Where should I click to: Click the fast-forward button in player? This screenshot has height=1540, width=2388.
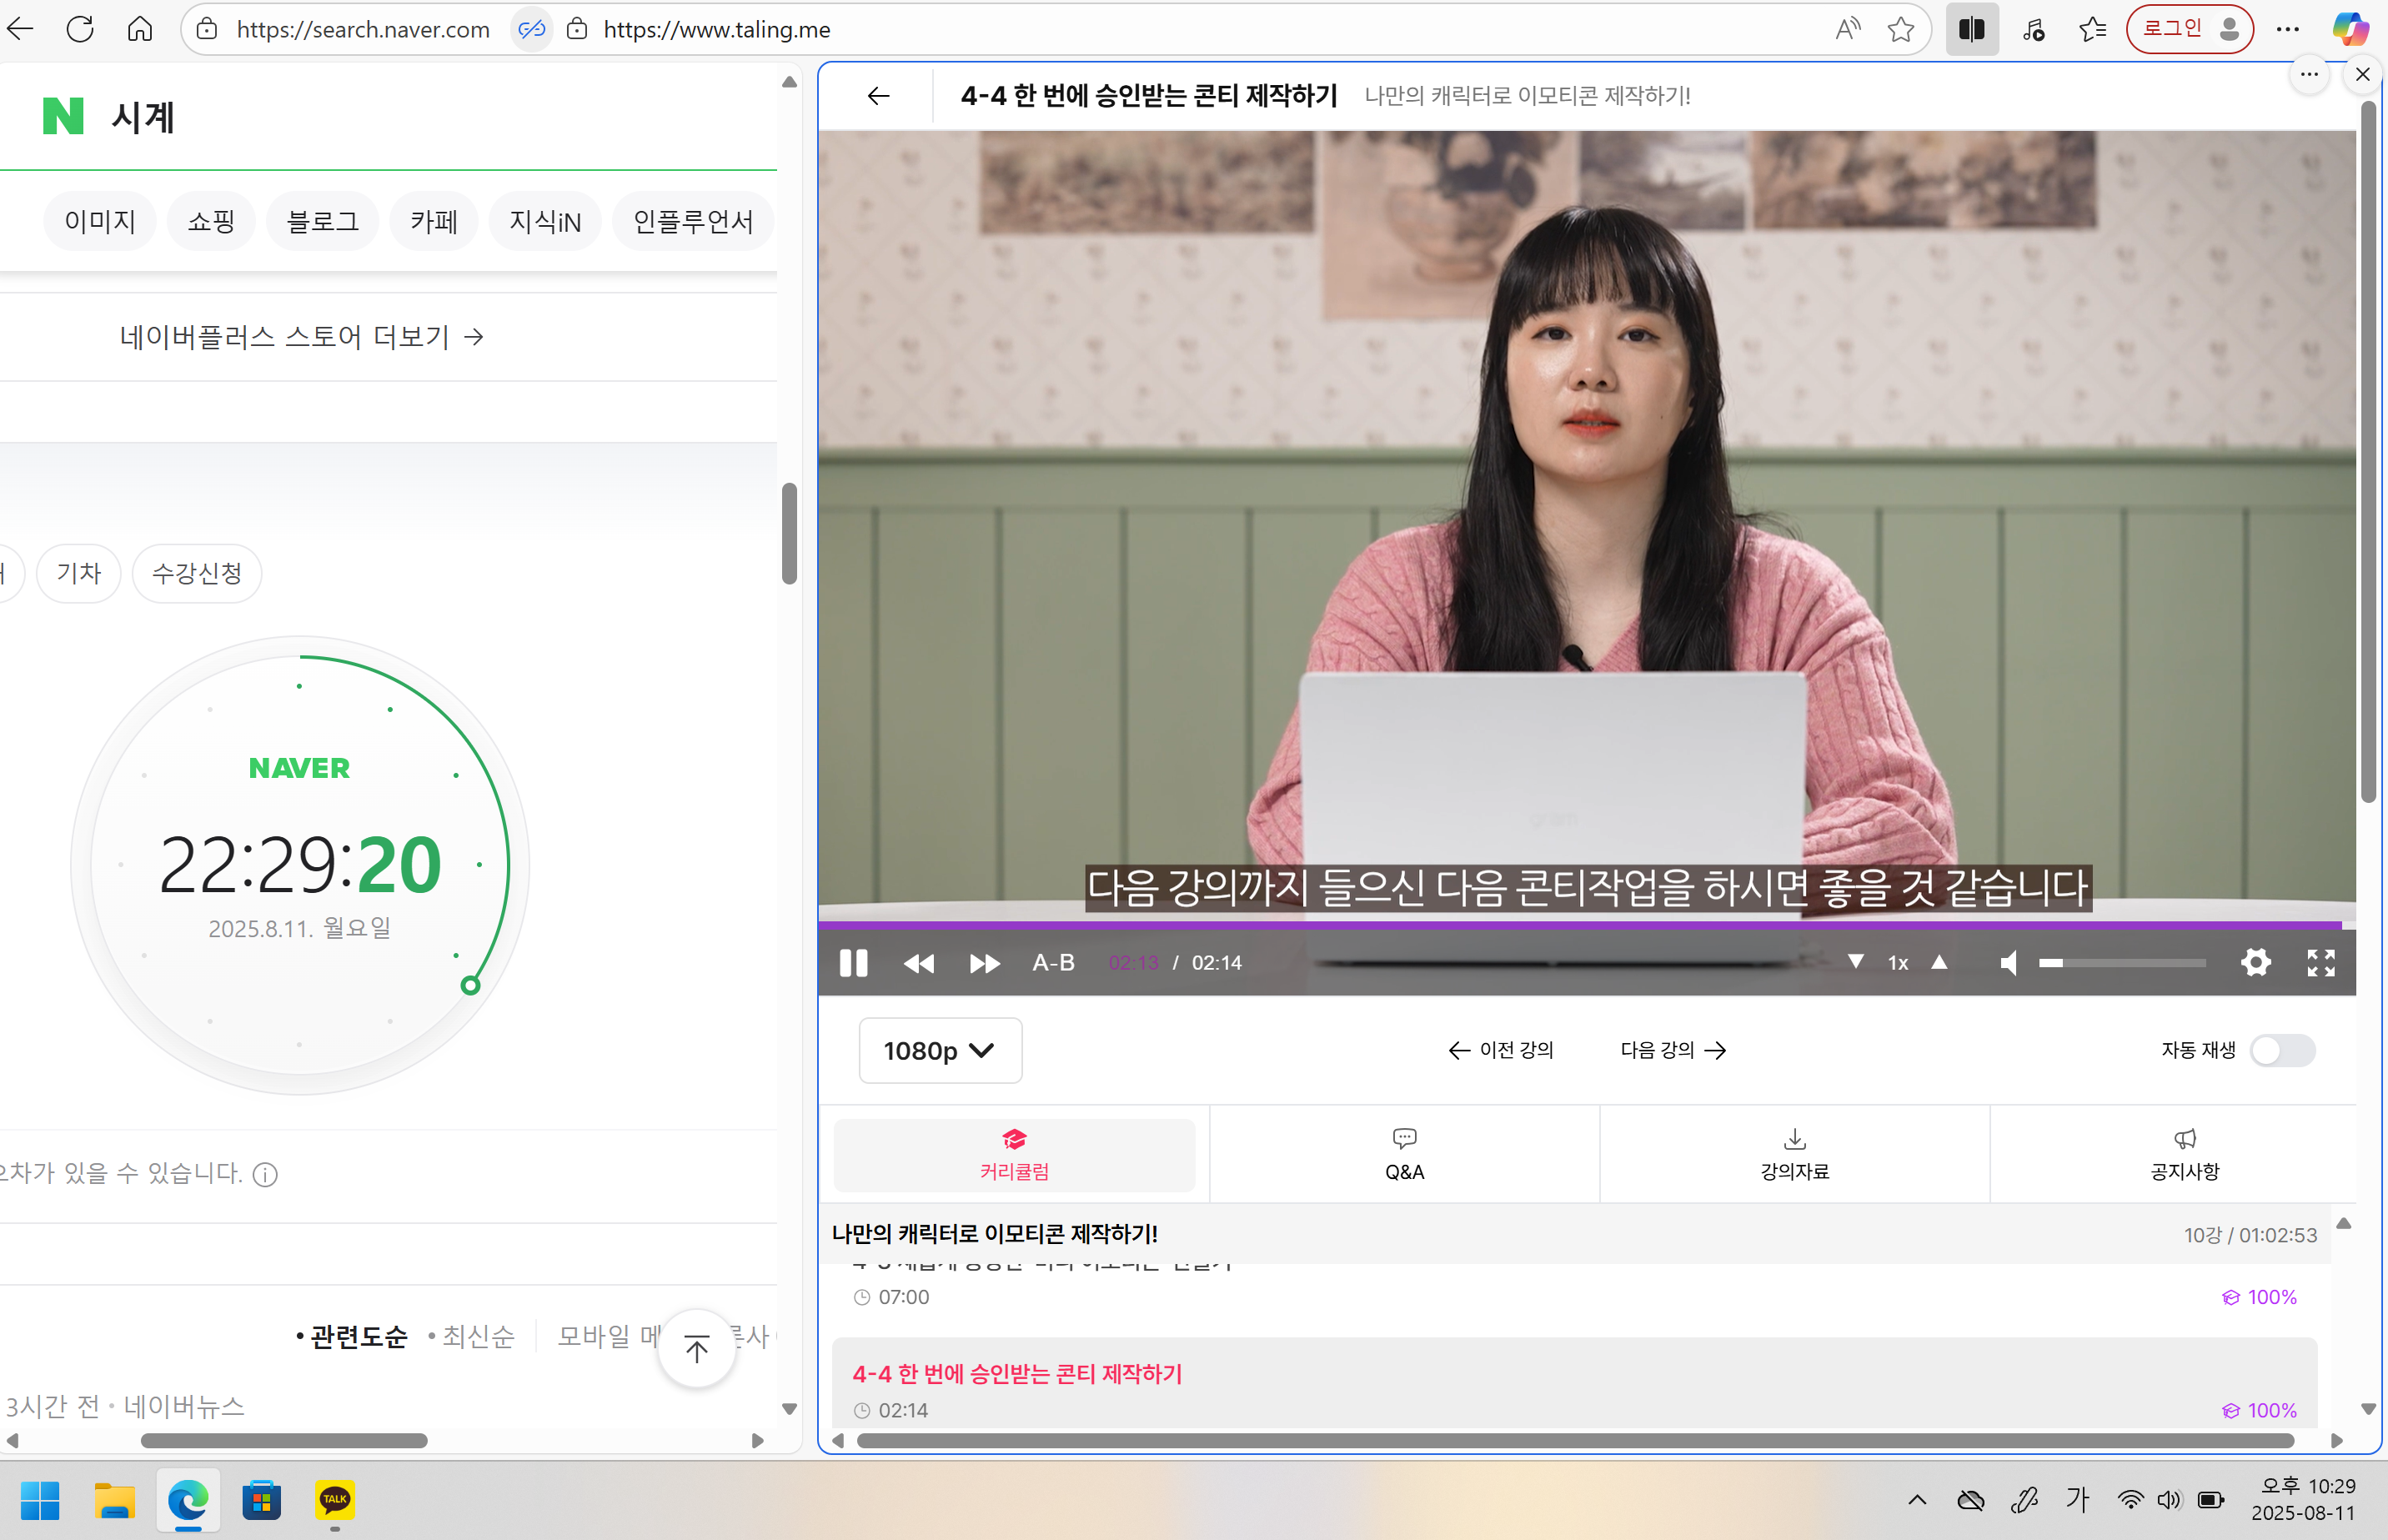click(984, 963)
